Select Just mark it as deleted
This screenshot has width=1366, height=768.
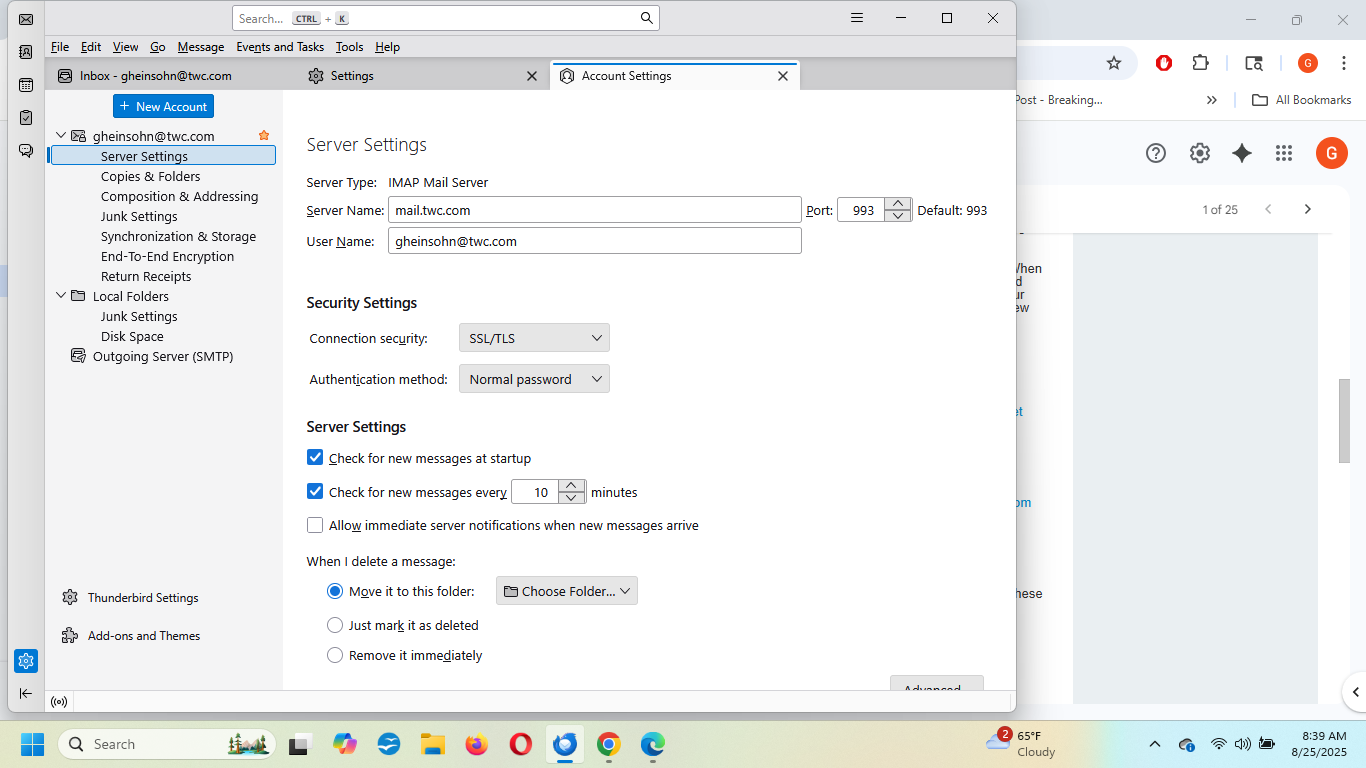(x=335, y=625)
